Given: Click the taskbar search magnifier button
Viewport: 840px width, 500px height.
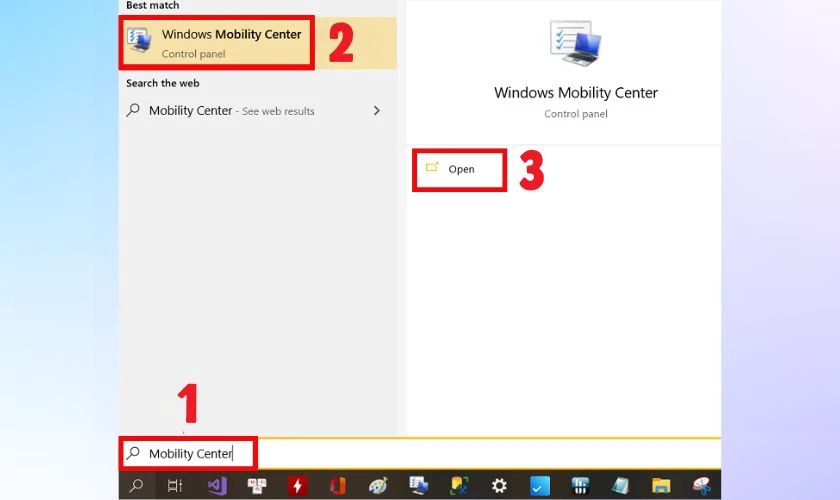Looking at the screenshot, I should (136, 486).
